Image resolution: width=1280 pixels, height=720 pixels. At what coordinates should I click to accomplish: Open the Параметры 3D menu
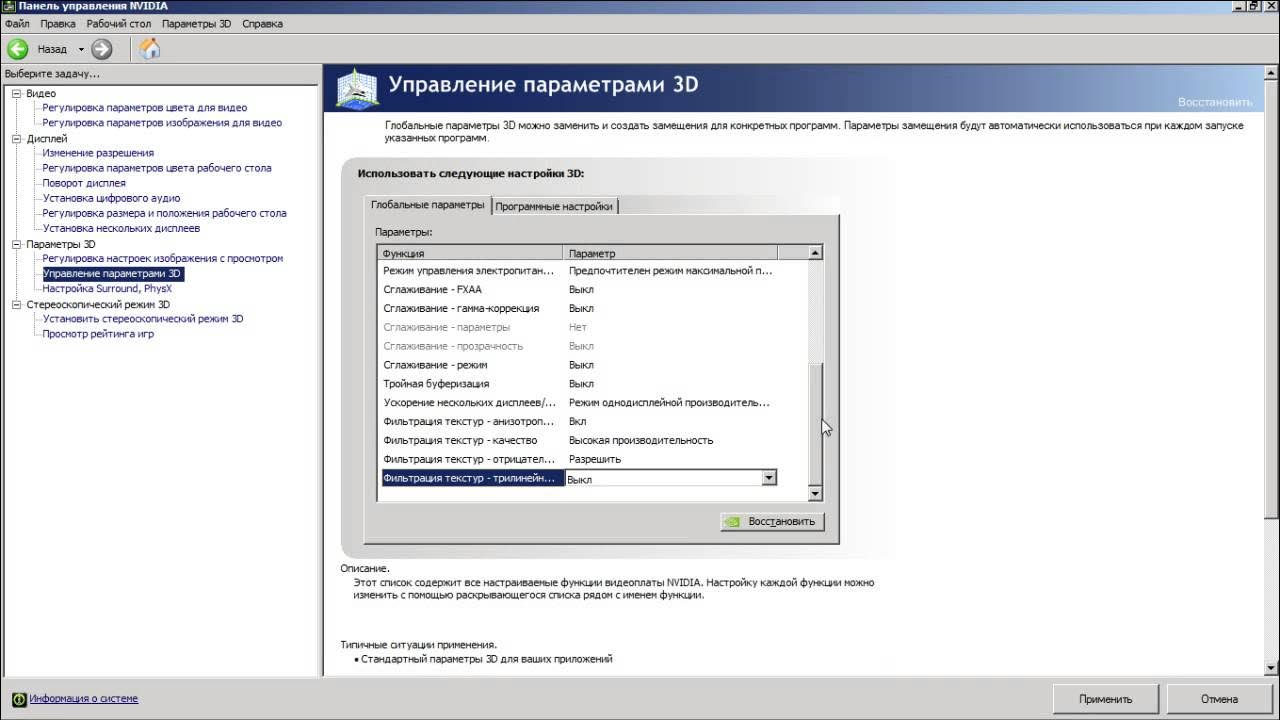tap(198, 23)
